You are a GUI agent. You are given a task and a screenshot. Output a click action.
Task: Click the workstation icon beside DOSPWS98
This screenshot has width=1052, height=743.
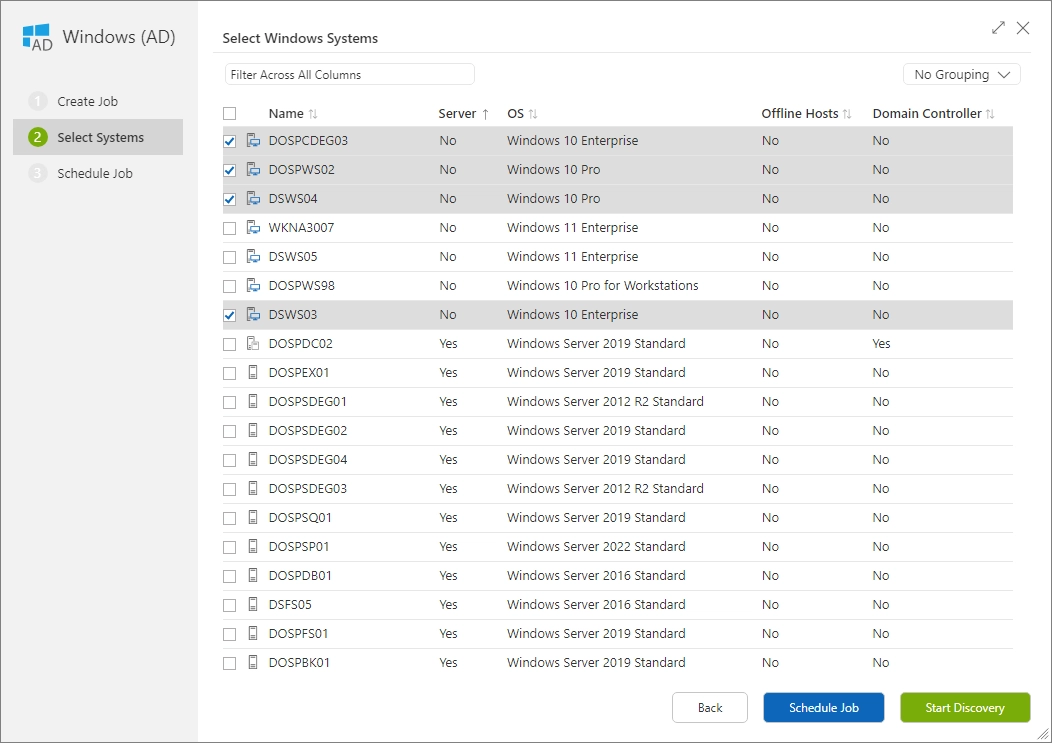tap(253, 285)
